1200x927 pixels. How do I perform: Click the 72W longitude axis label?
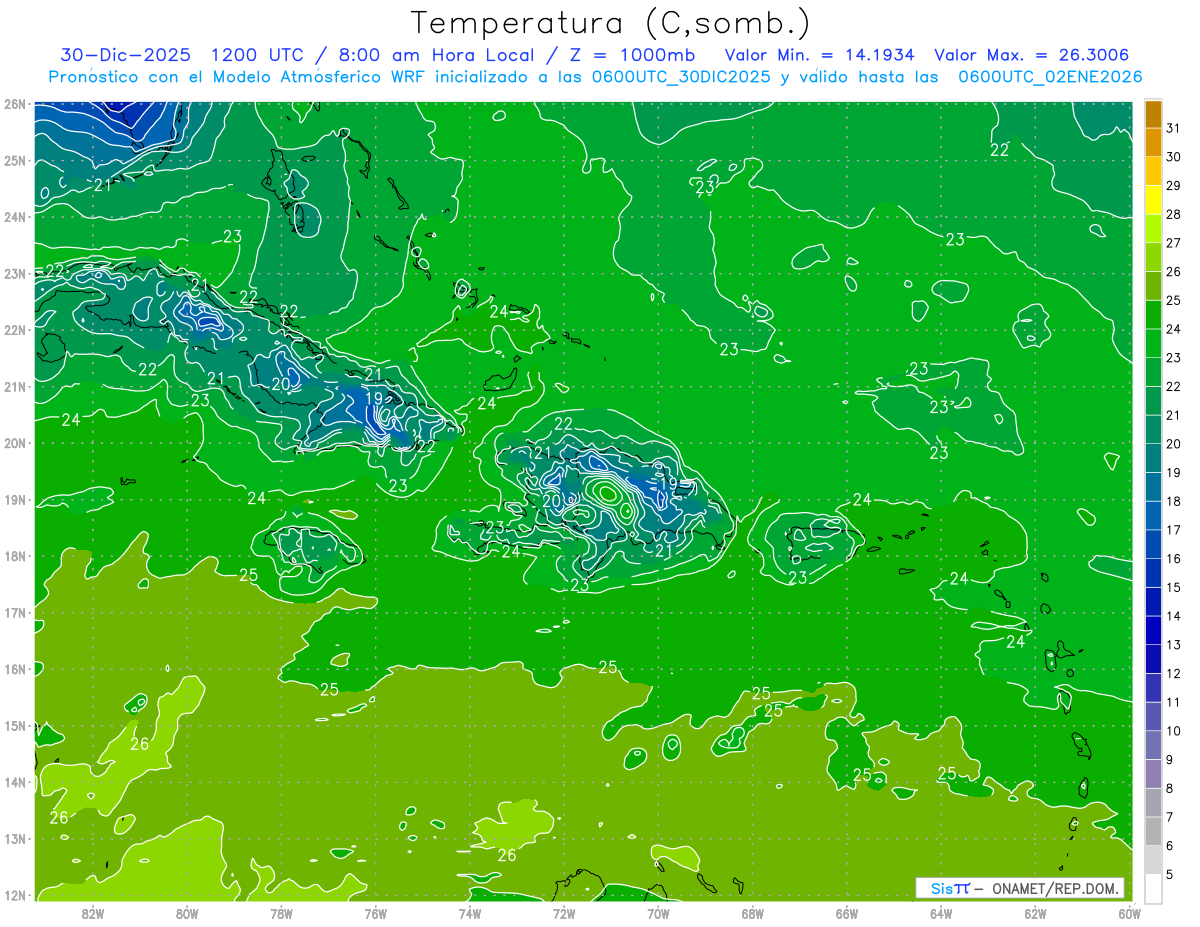click(x=564, y=912)
